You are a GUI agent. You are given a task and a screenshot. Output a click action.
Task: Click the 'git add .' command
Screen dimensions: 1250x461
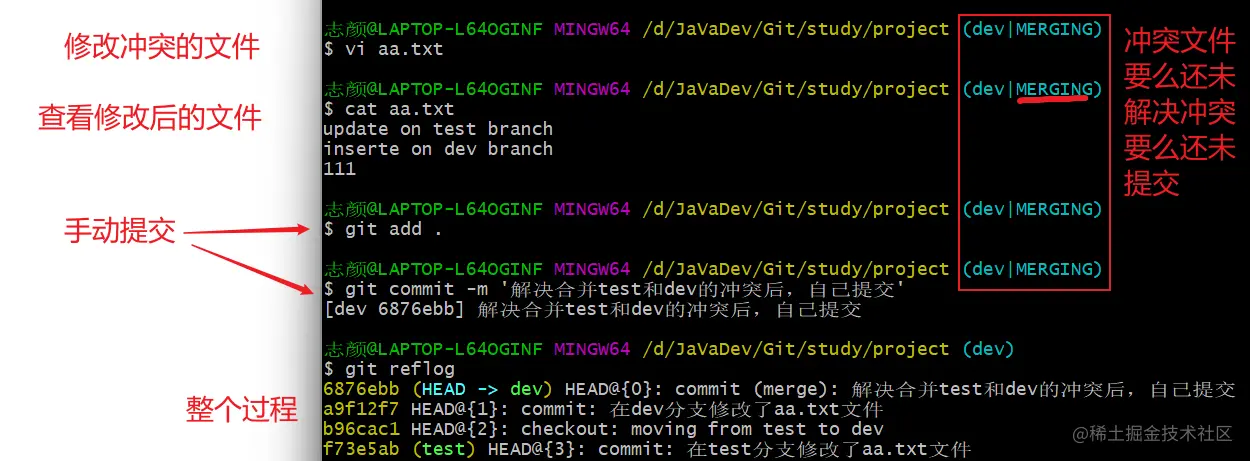pos(383,229)
